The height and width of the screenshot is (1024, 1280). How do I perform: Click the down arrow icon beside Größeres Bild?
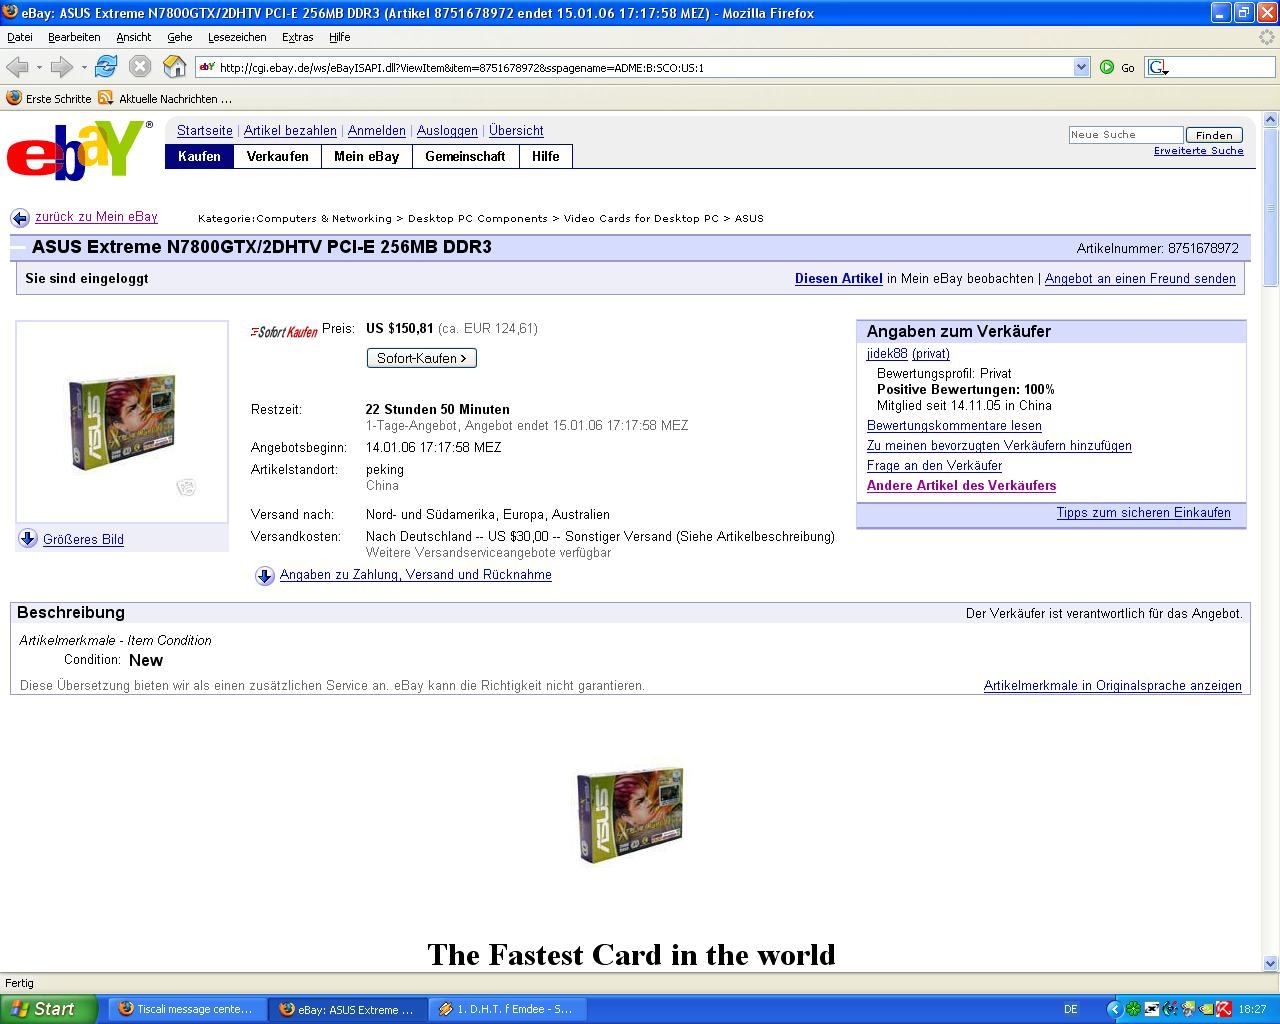[x=28, y=539]
